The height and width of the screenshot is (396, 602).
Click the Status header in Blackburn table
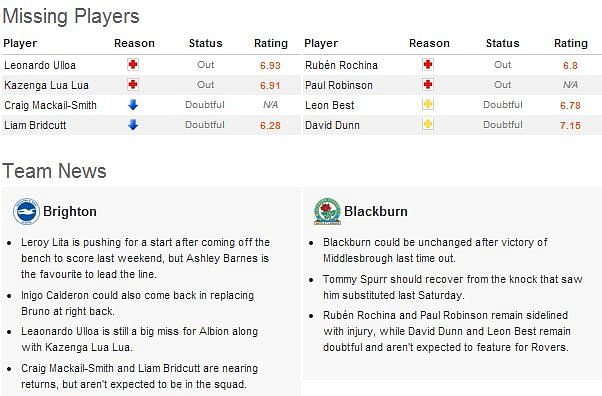pos(503,43)
